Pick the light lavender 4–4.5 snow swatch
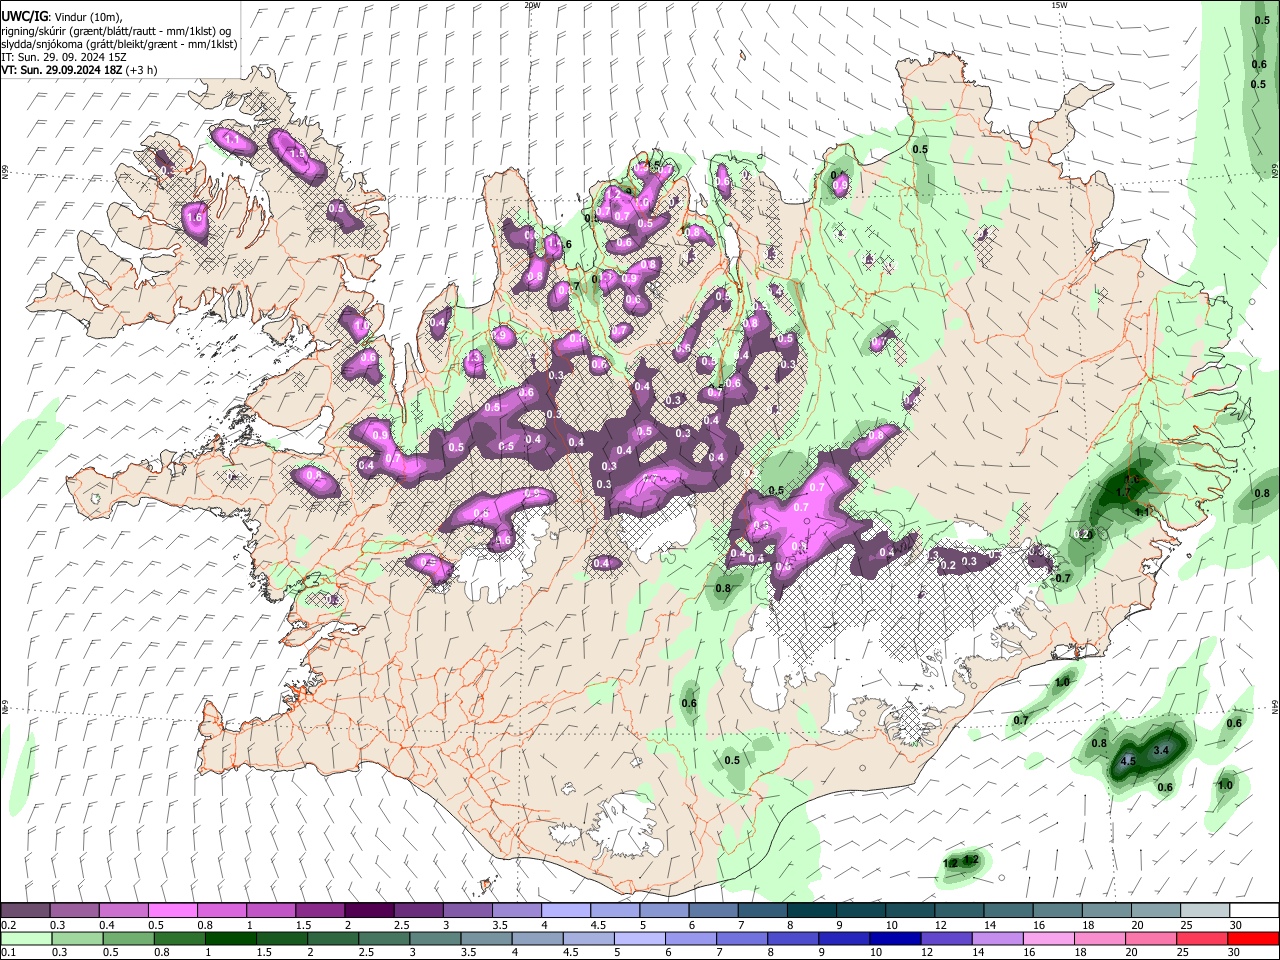The image size is (1280, 960). click(x=564, y=911)
